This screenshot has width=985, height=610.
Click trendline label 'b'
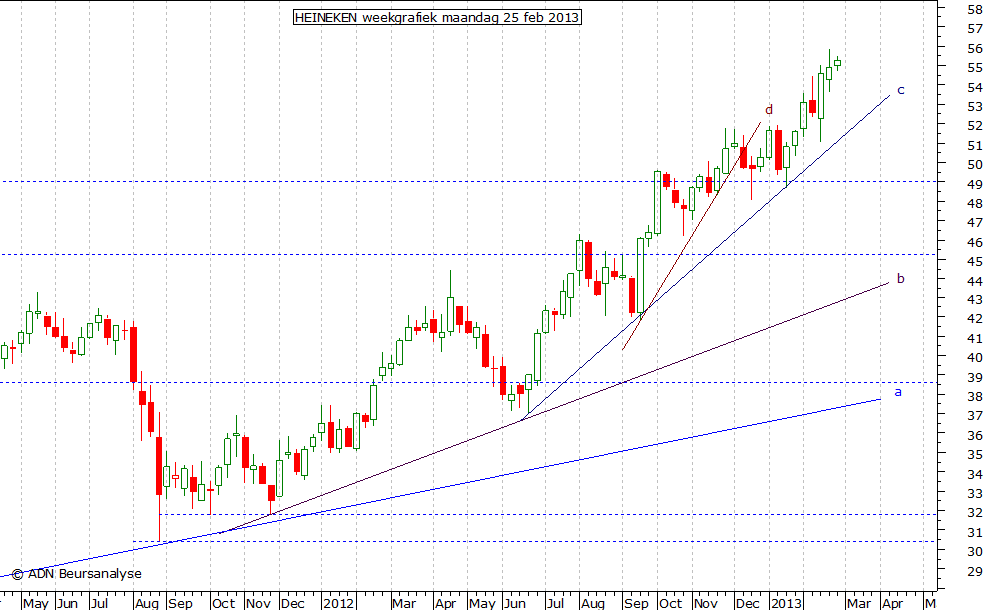pos(901,278)
